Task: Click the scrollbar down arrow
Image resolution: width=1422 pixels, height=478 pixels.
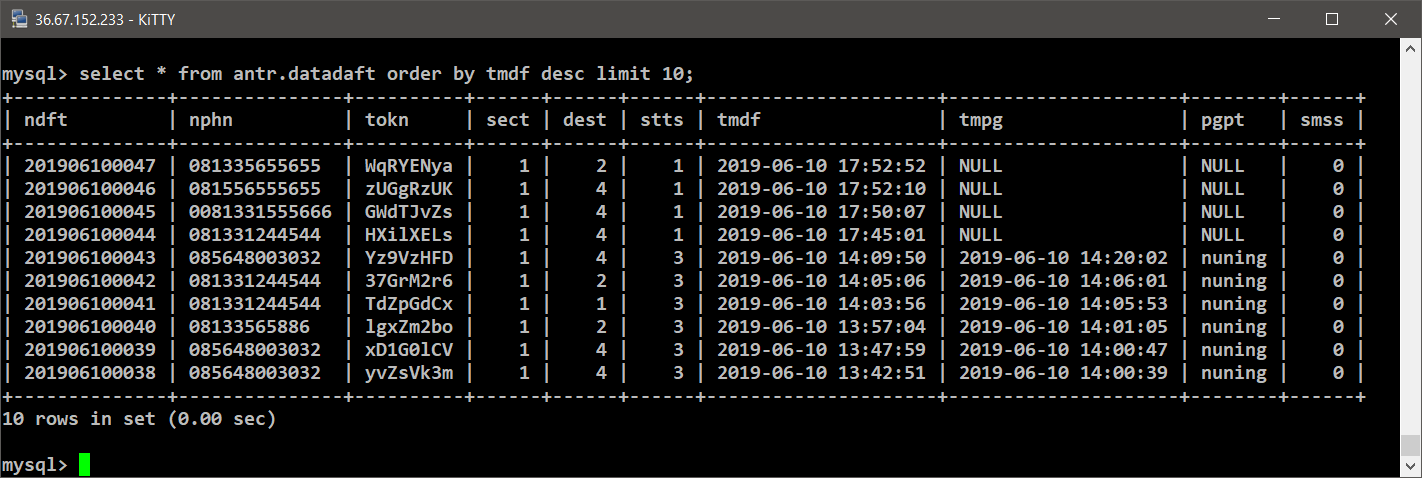Action: pos(1411,467)
